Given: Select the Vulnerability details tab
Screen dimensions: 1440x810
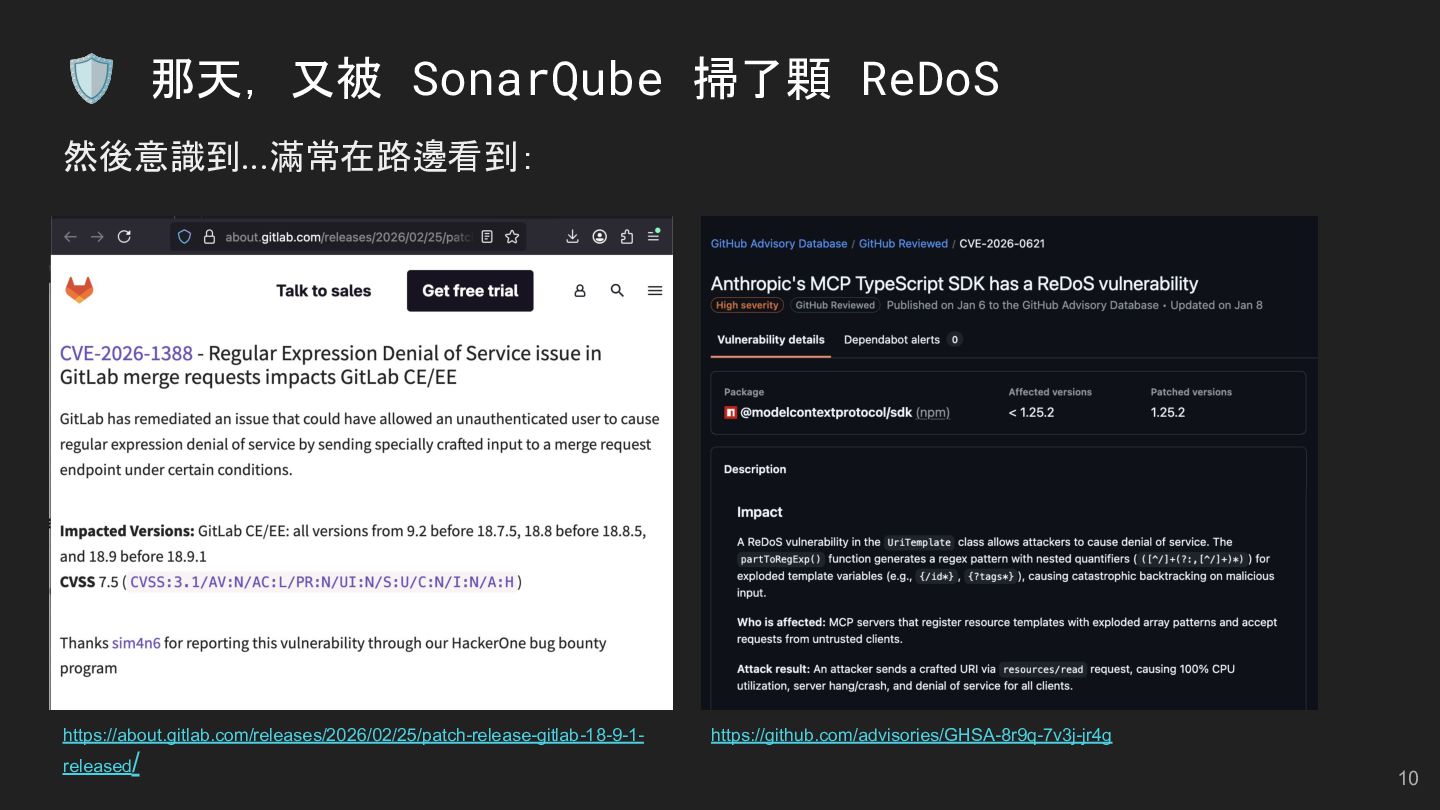Looking at the screenshot, I should point(771,340).
